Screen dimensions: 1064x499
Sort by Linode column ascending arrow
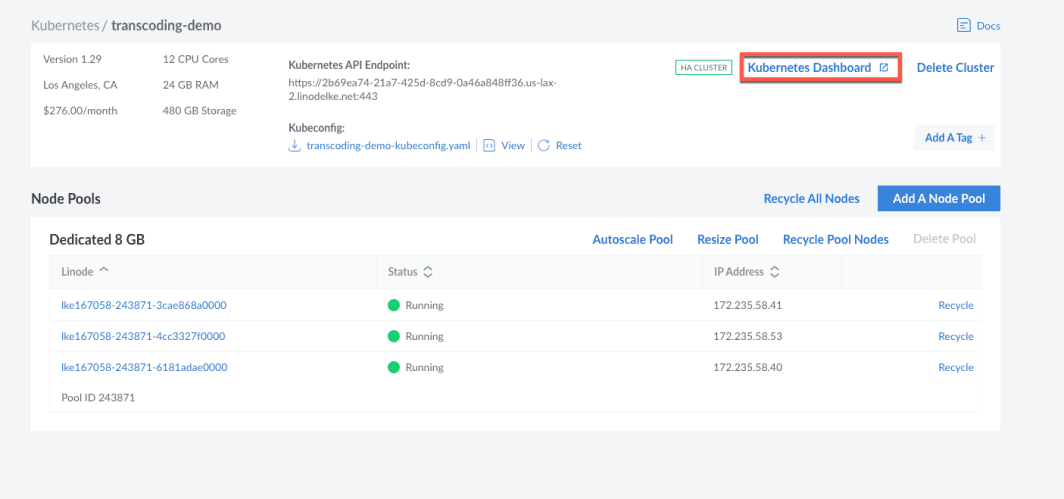[104, 272]
